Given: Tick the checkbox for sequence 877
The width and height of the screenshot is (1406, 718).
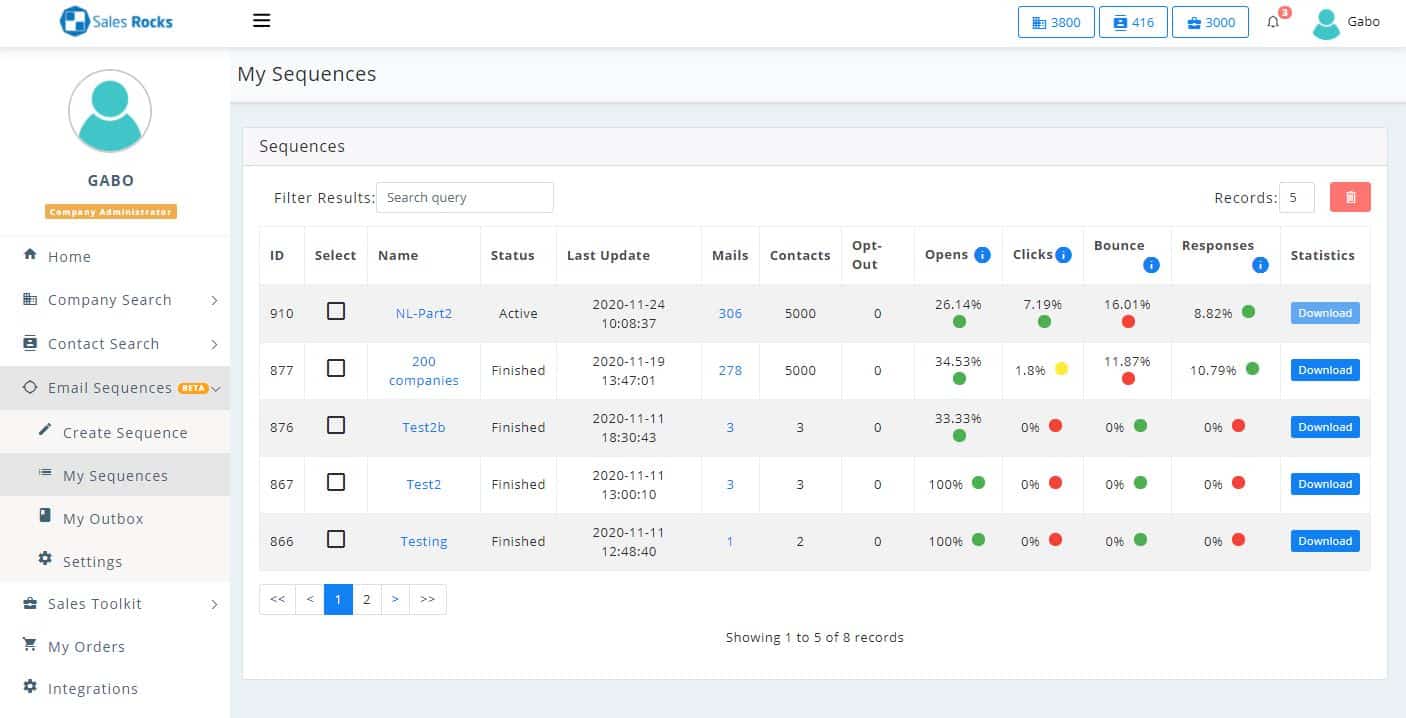Looking at the screenshot, I should 336,368.
